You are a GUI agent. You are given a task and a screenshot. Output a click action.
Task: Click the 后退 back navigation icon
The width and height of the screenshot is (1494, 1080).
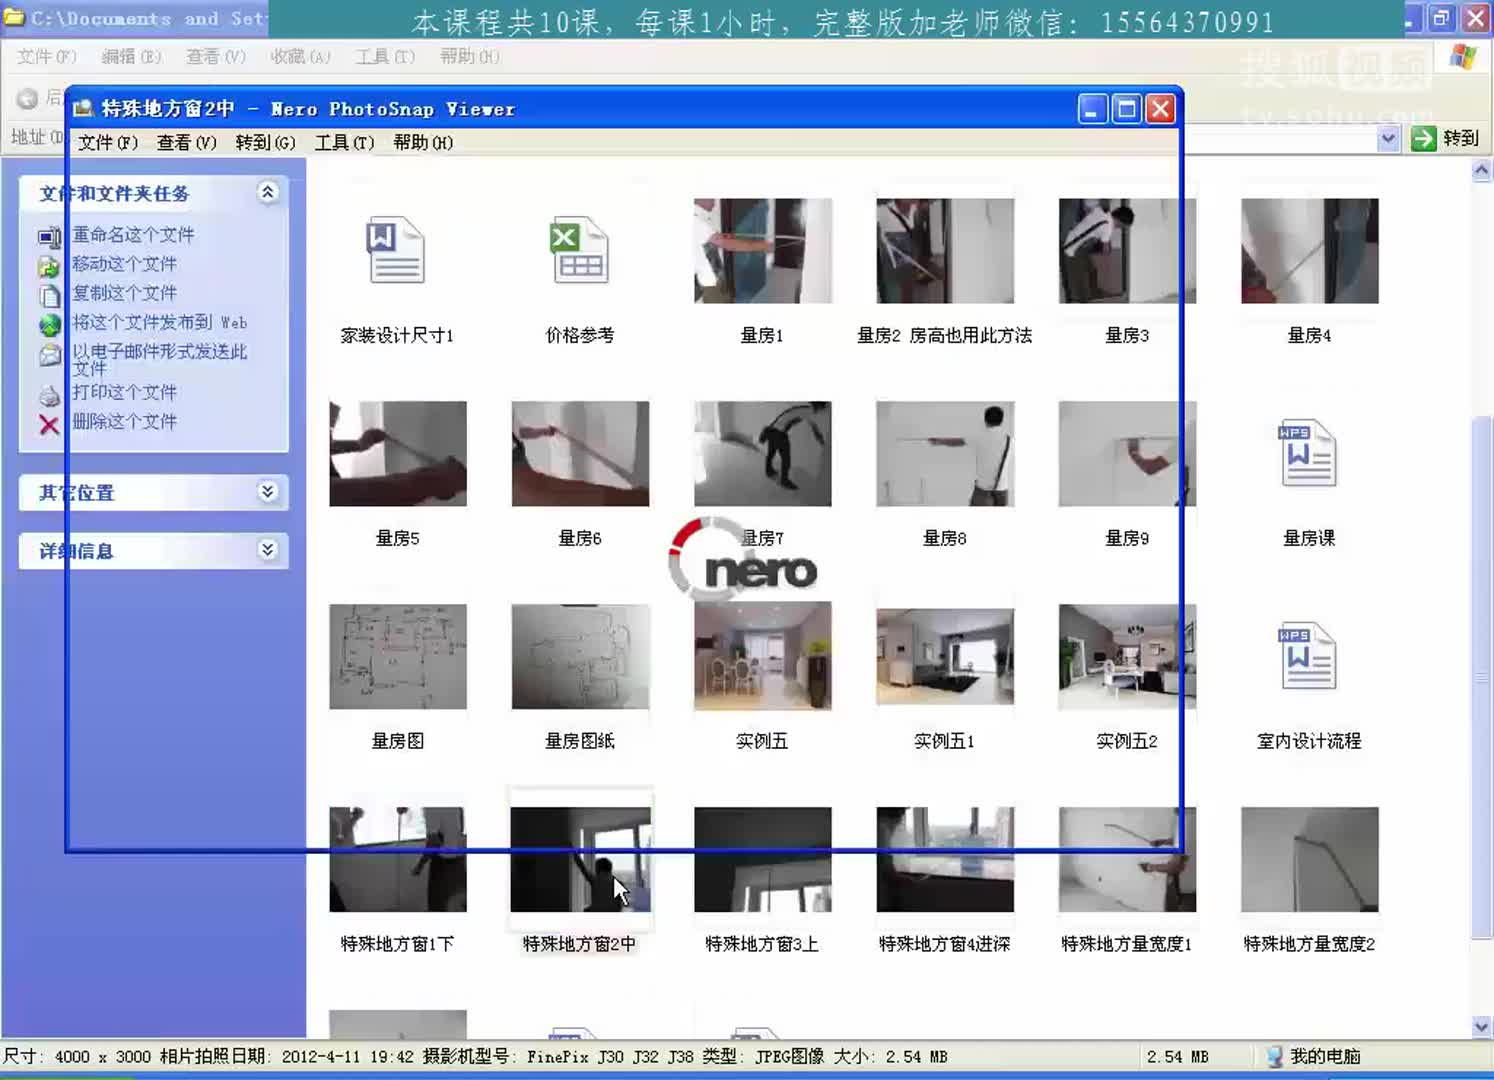click(29, 98)
